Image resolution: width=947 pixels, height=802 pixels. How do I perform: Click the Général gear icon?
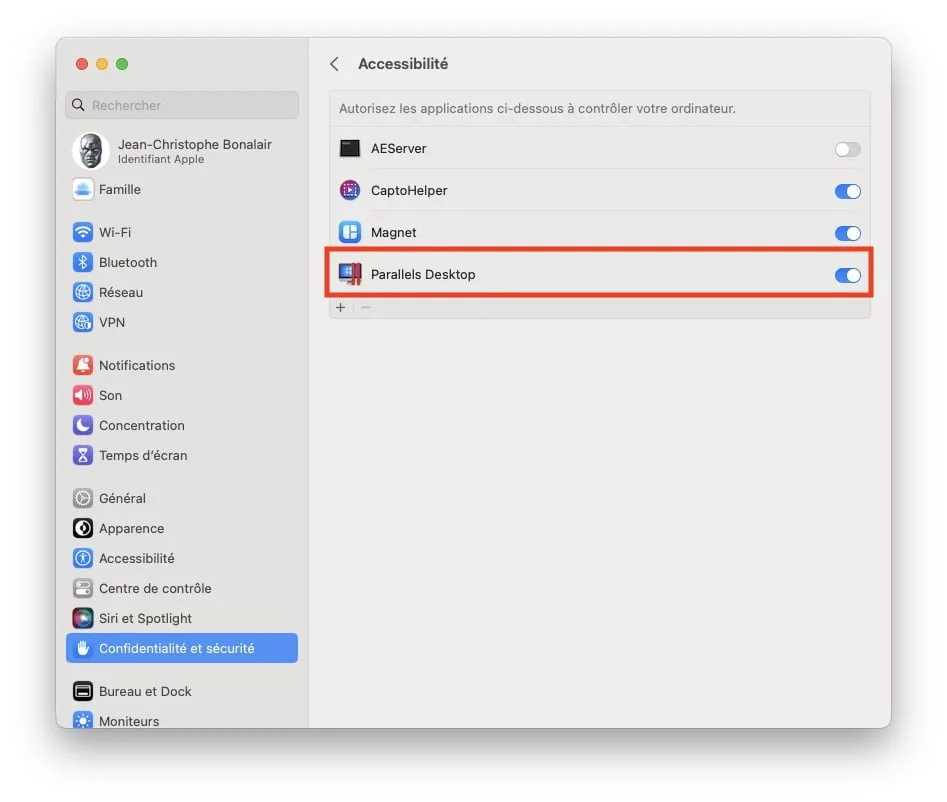(x=83, y=498)
